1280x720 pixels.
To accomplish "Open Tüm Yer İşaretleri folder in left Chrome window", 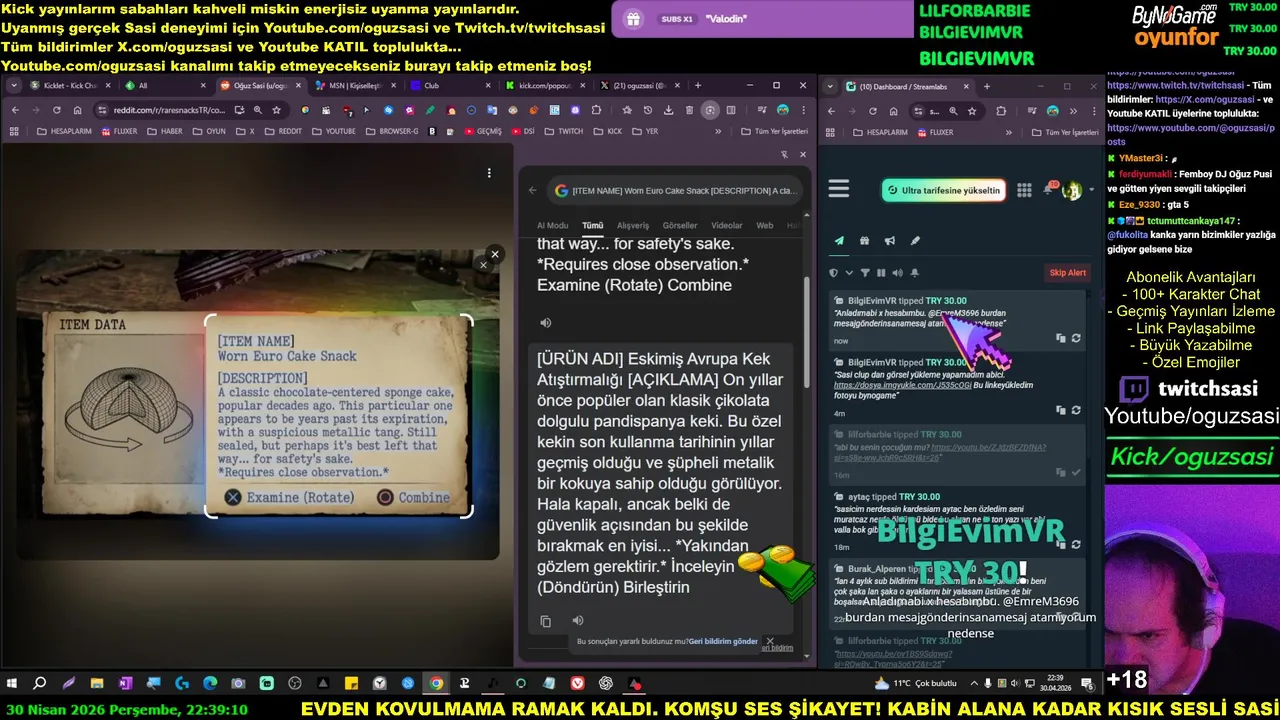I will point(774,131).
